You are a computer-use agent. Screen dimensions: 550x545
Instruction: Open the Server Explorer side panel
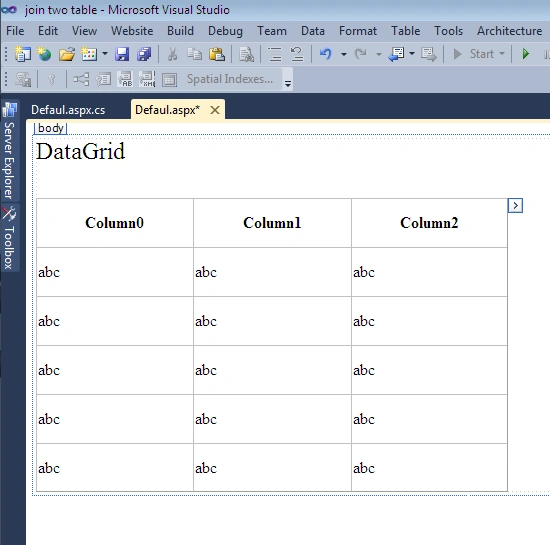pyautogui.click(x=9, y=152)
